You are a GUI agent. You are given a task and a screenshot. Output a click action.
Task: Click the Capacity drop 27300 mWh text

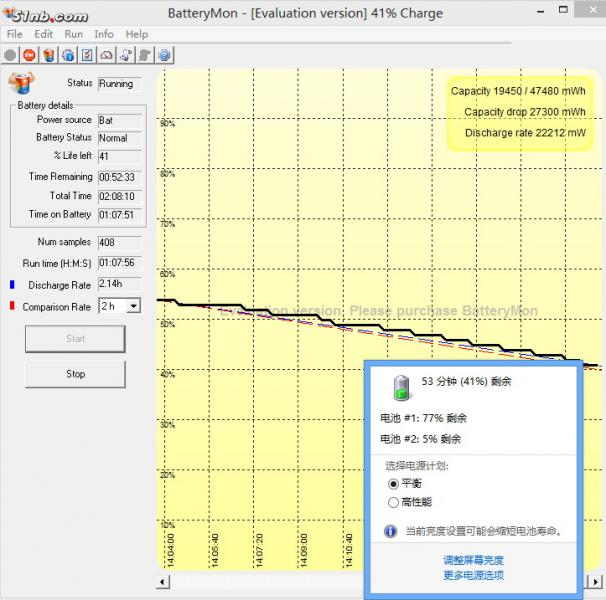(x=524, y=112)
